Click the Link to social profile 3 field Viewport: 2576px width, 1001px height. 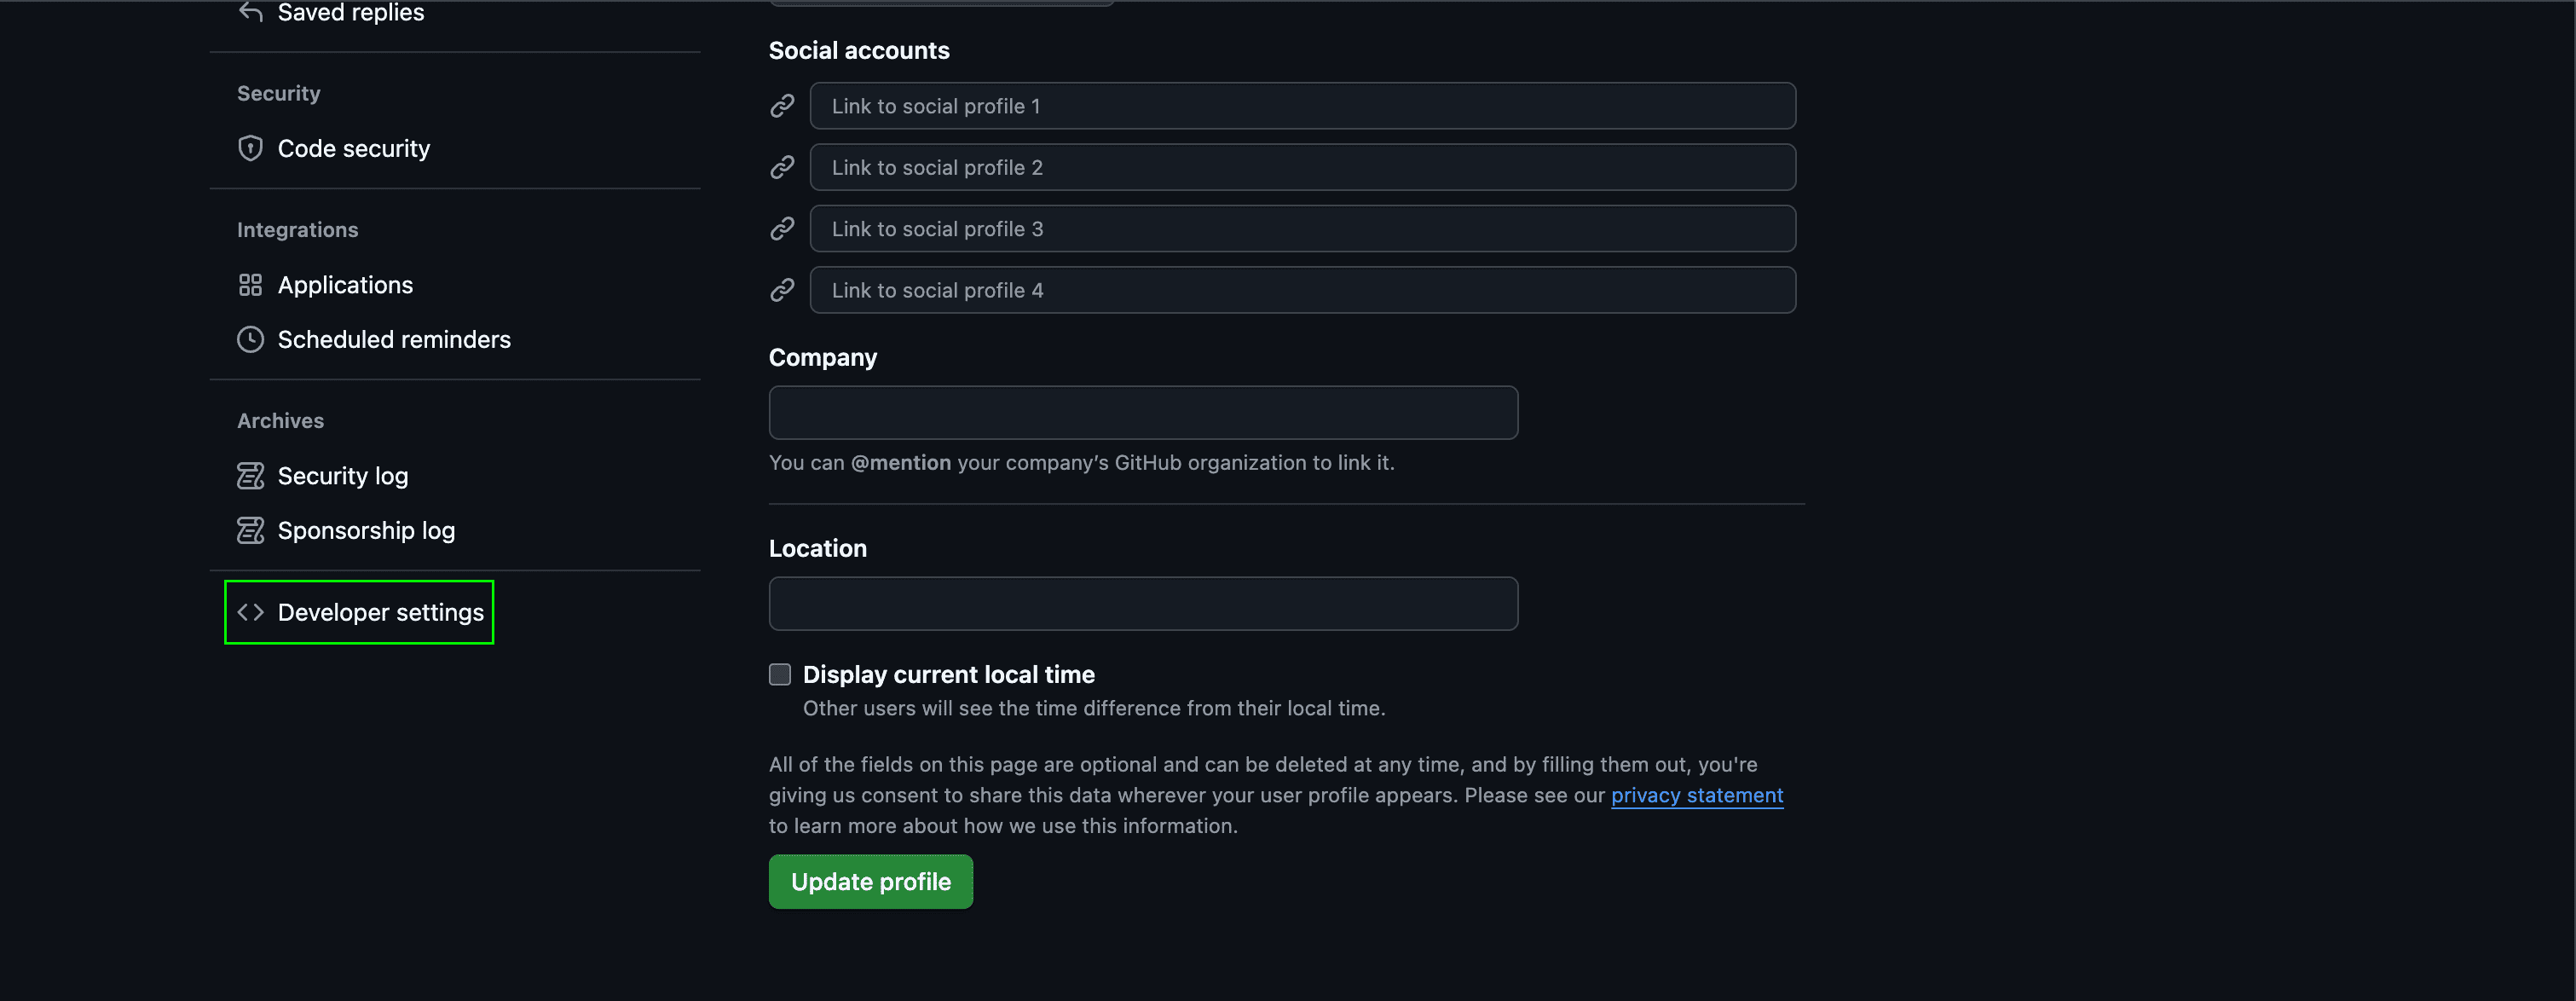[x=1302, y=229]
